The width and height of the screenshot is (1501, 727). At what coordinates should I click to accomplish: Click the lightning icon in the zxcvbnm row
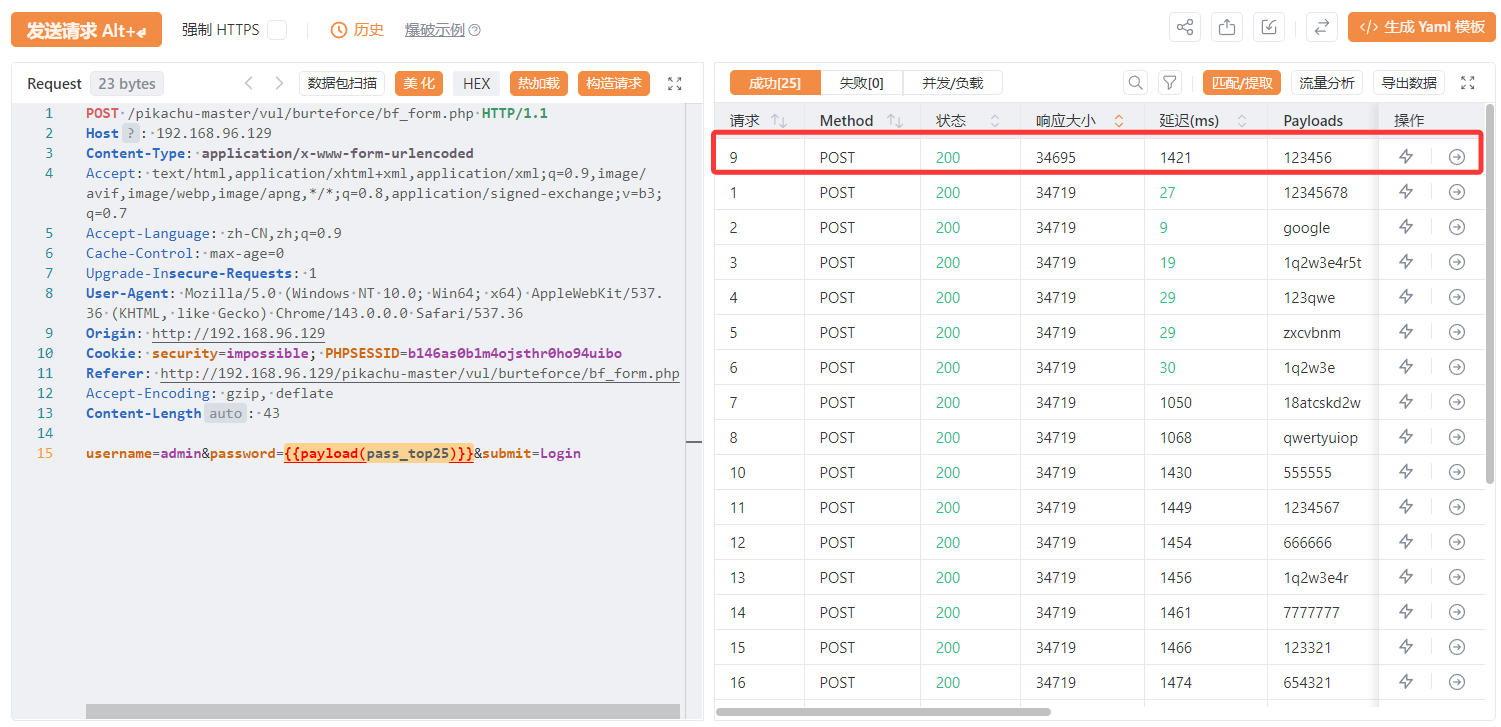click(1406, 332)
